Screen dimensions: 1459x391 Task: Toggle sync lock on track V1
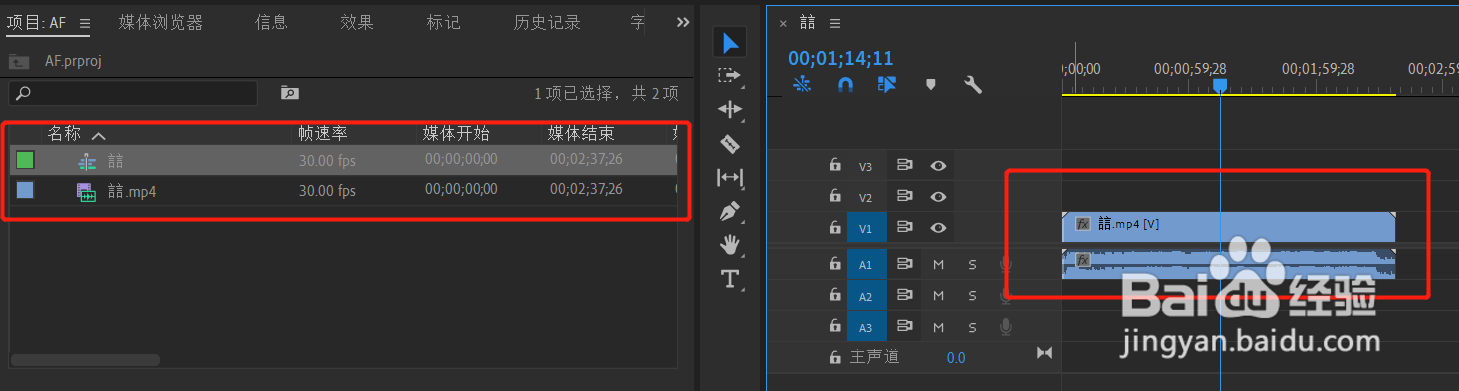click(x=905, y=228)
